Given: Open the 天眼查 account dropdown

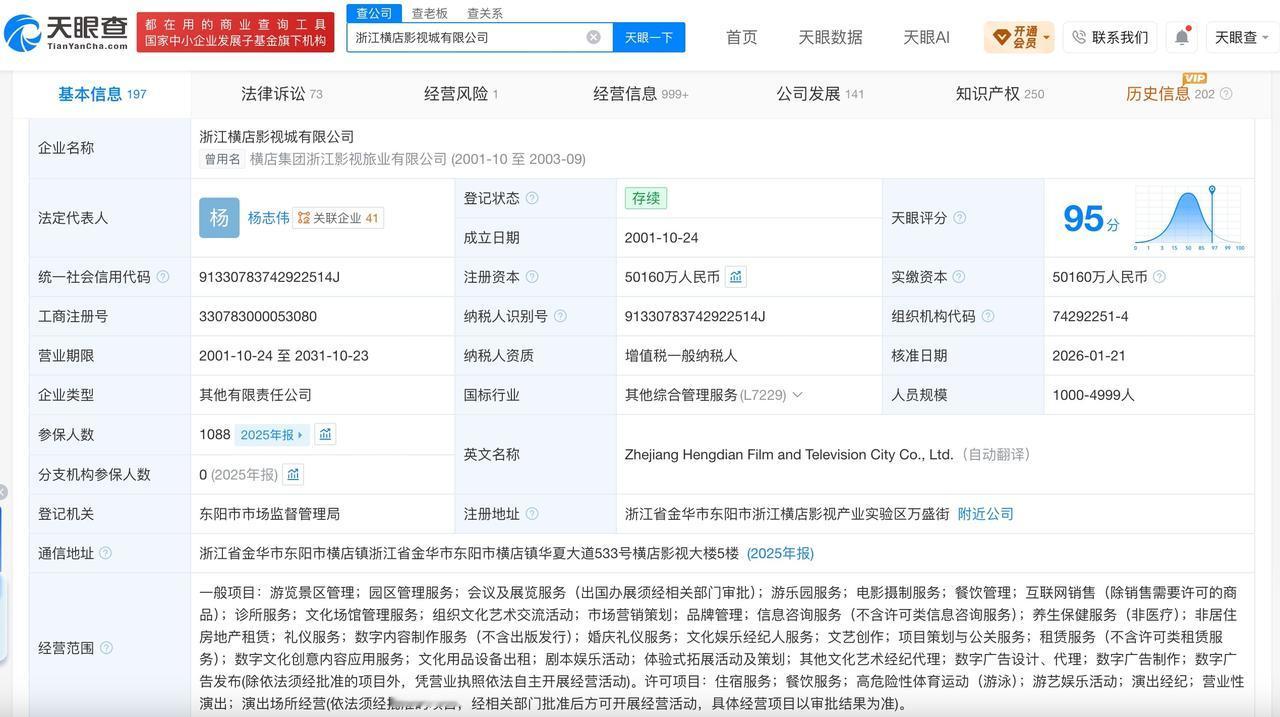Looking at the screenshot, I should click(1241, 37).
